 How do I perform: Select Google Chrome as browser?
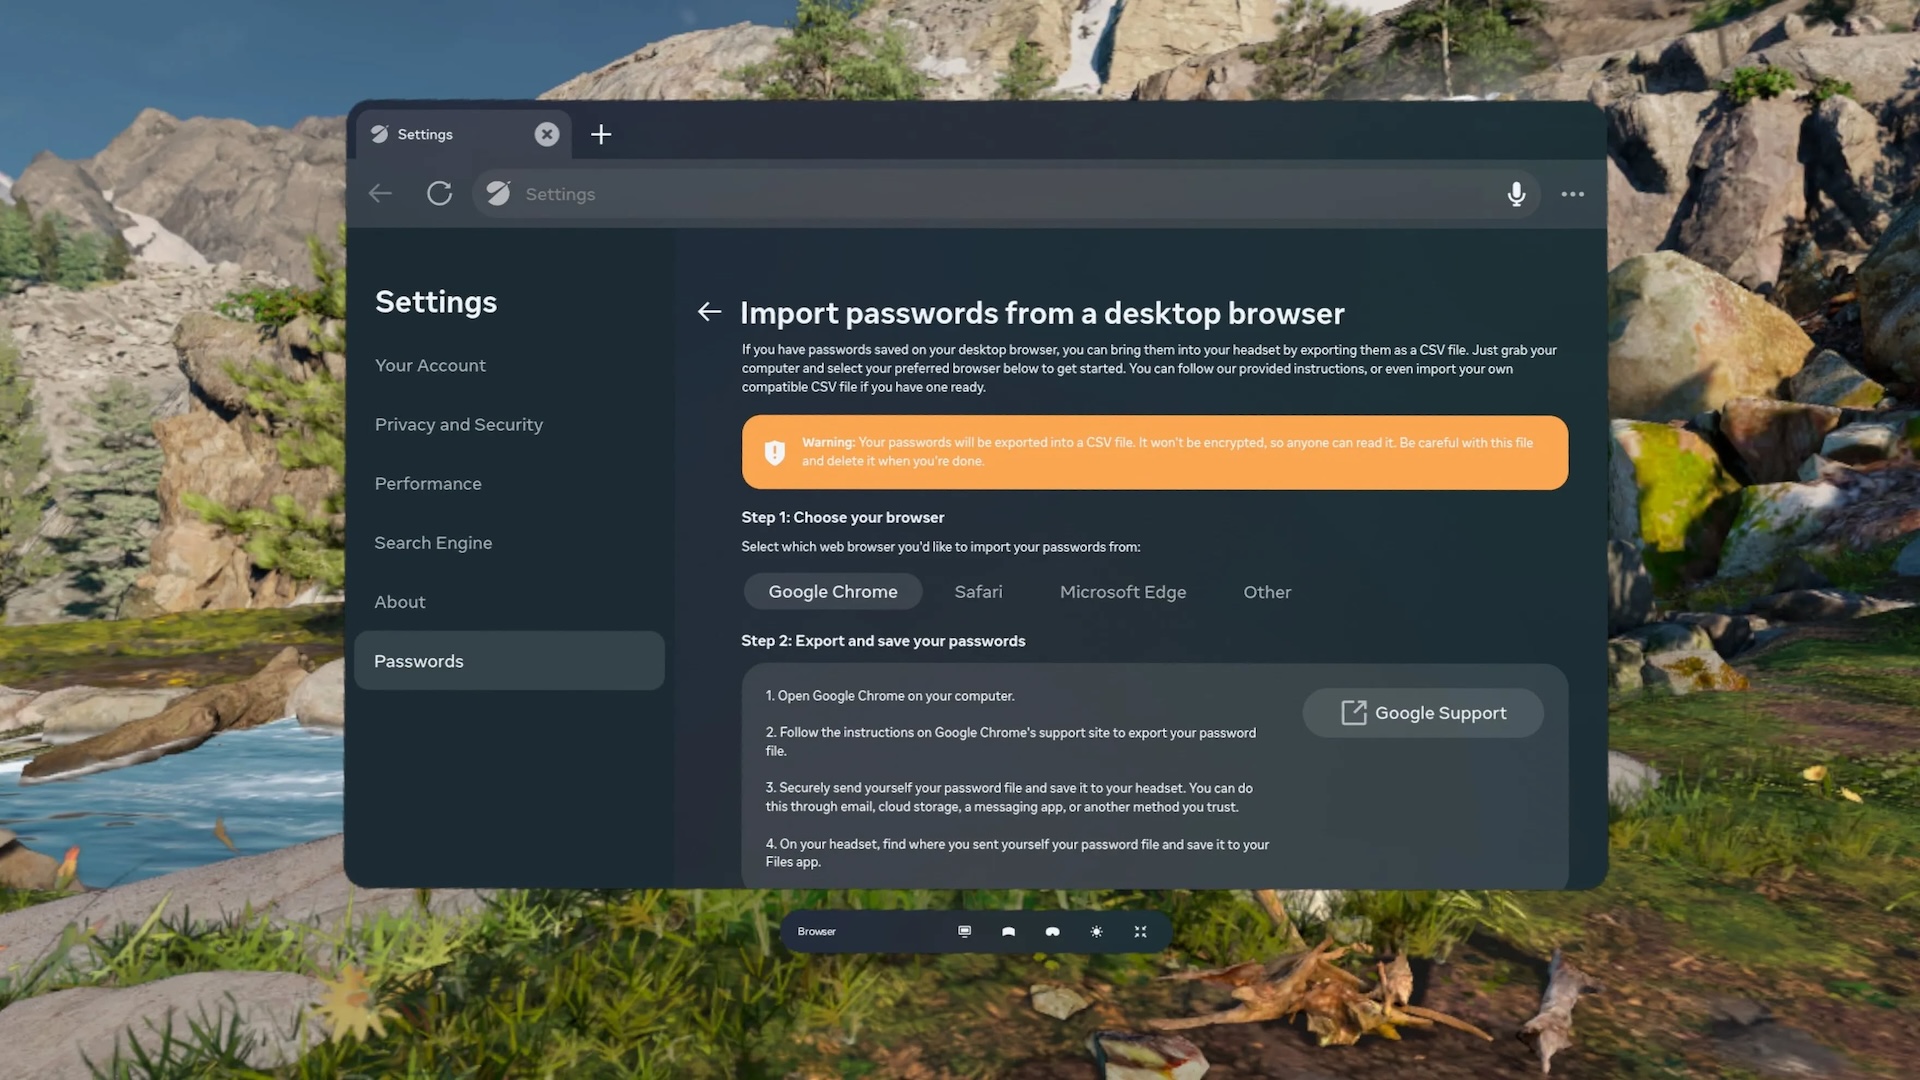[x=832, y=592]
